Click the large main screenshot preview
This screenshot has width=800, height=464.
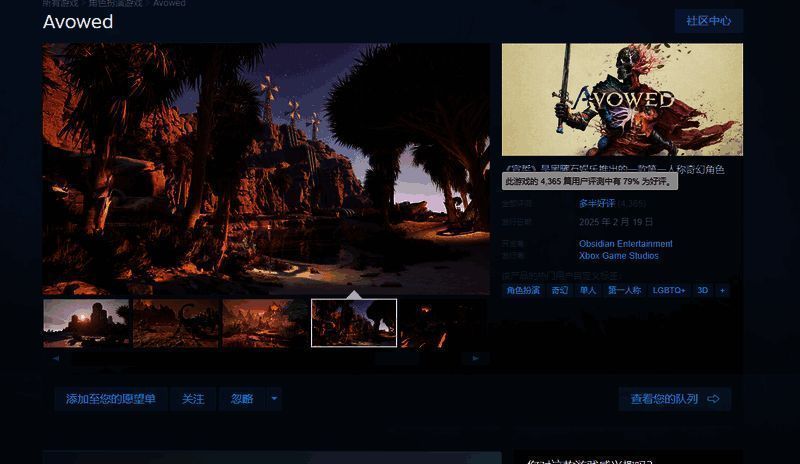coord(266,168)
